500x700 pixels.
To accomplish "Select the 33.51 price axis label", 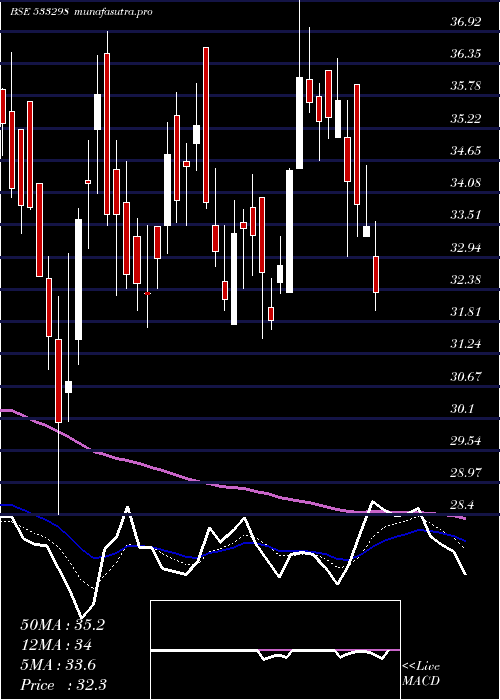I will [466, 215].
